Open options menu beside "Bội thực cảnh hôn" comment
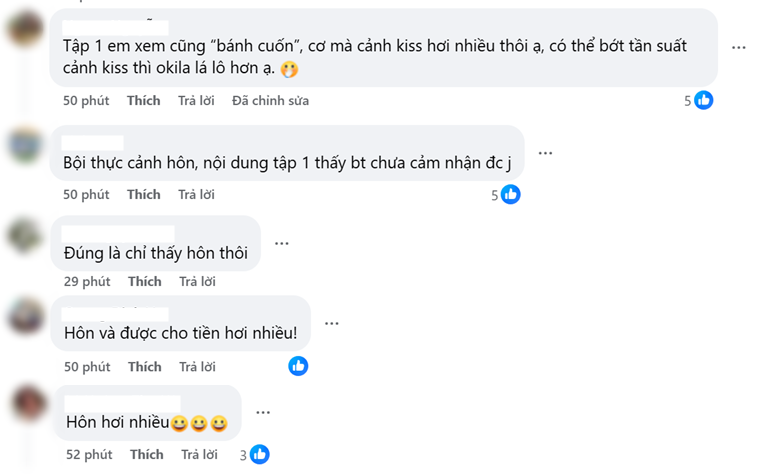Image resolution: width=760 pixels, height=474 pixels. coord(545,153)
